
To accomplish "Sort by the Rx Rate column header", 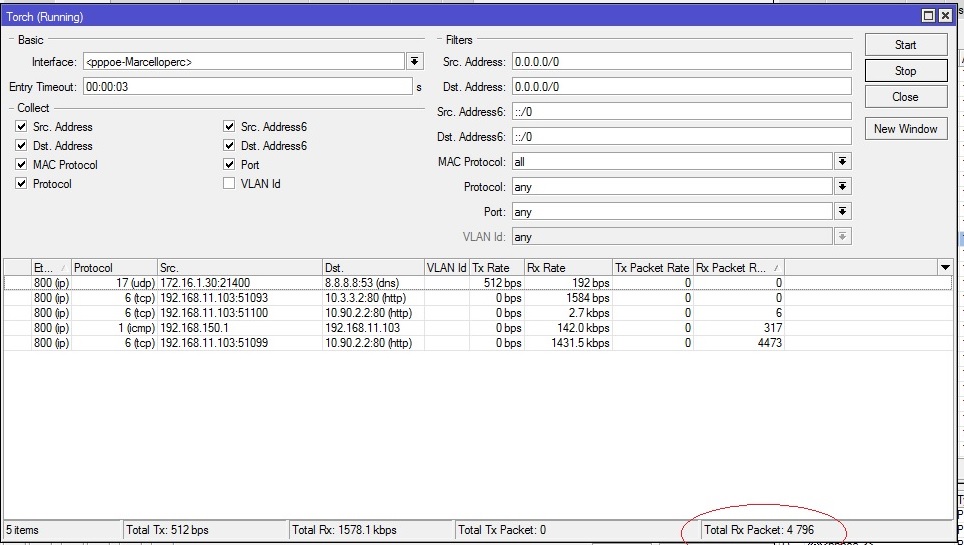I will pyautogui.click(x=566, y=268).
